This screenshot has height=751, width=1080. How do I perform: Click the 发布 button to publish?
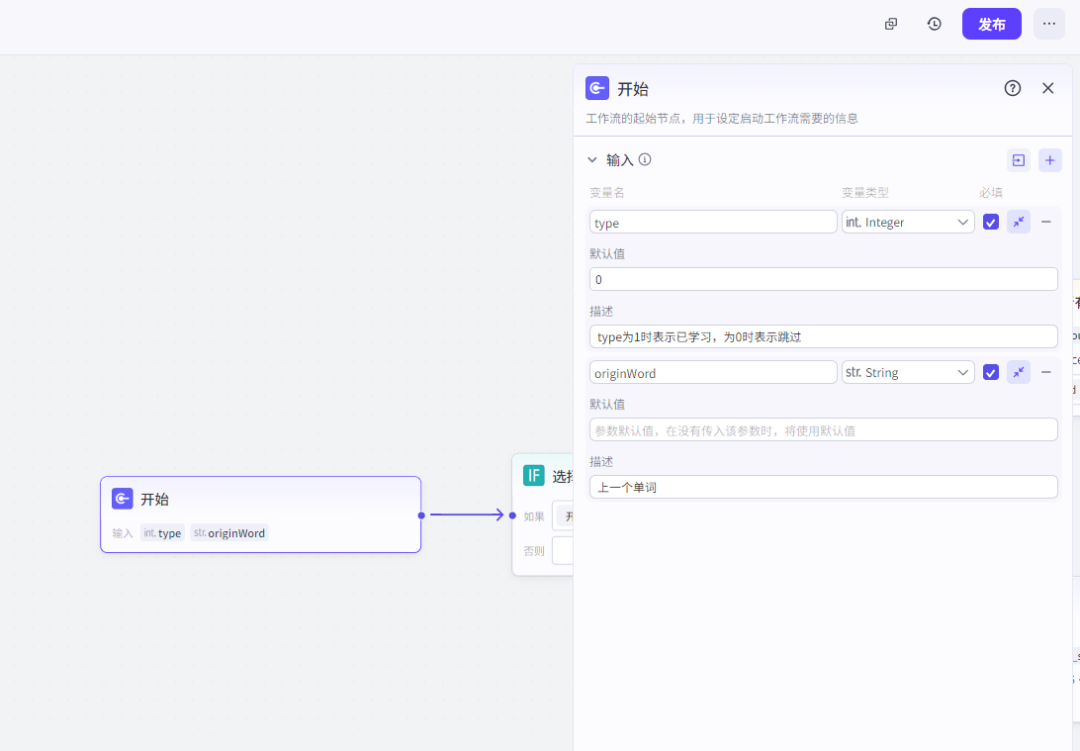[991, 23]
